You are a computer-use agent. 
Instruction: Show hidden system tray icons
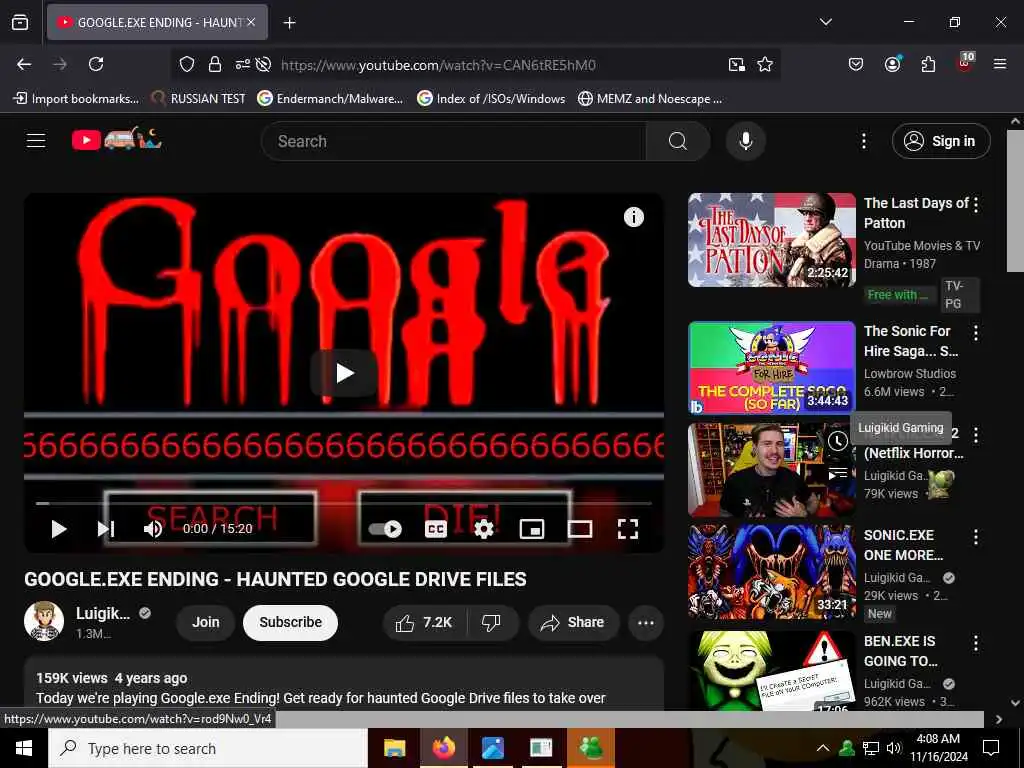coord(823,748)
